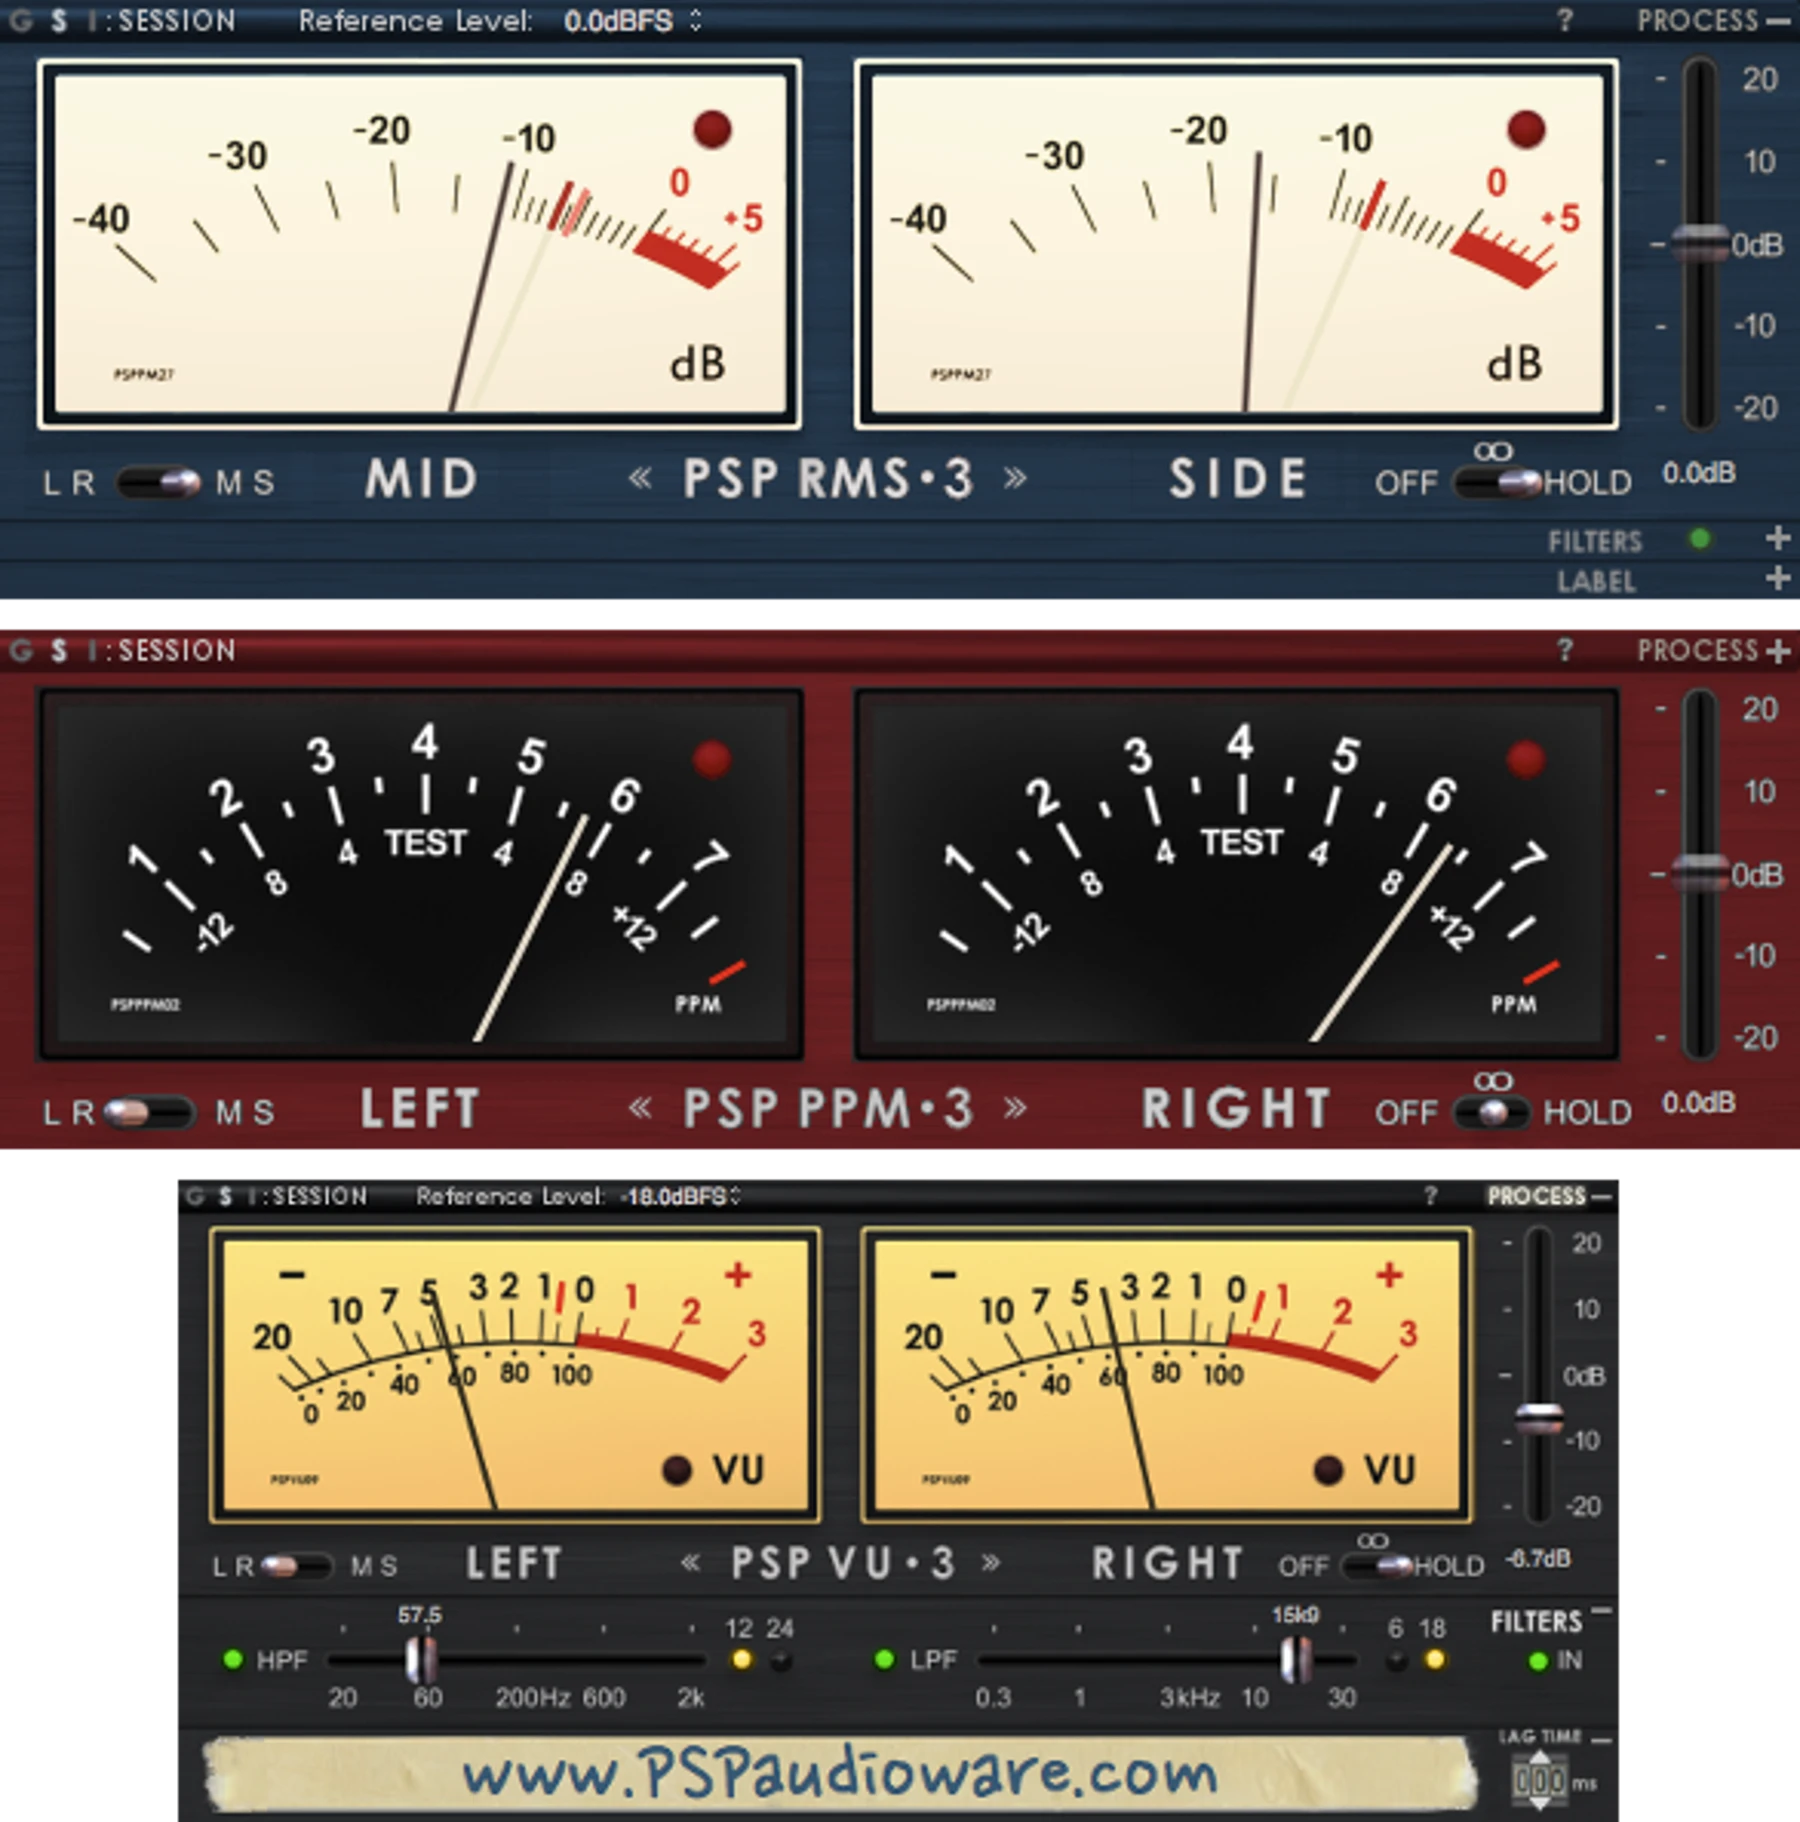Click the LPF frequency slider handle at 15k9
1800x1822 pixels.
point(1296,1660)
